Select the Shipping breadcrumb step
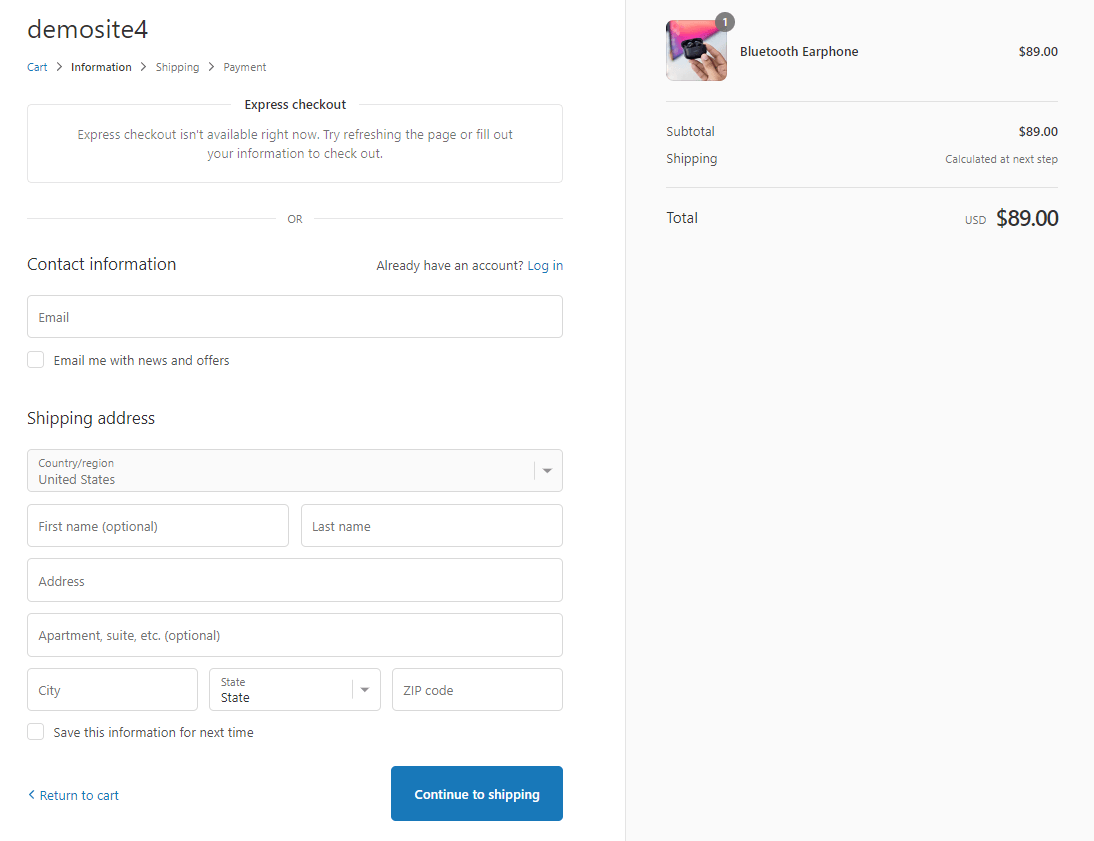This screenshot has height=841, width=1094. pos(177,67)
